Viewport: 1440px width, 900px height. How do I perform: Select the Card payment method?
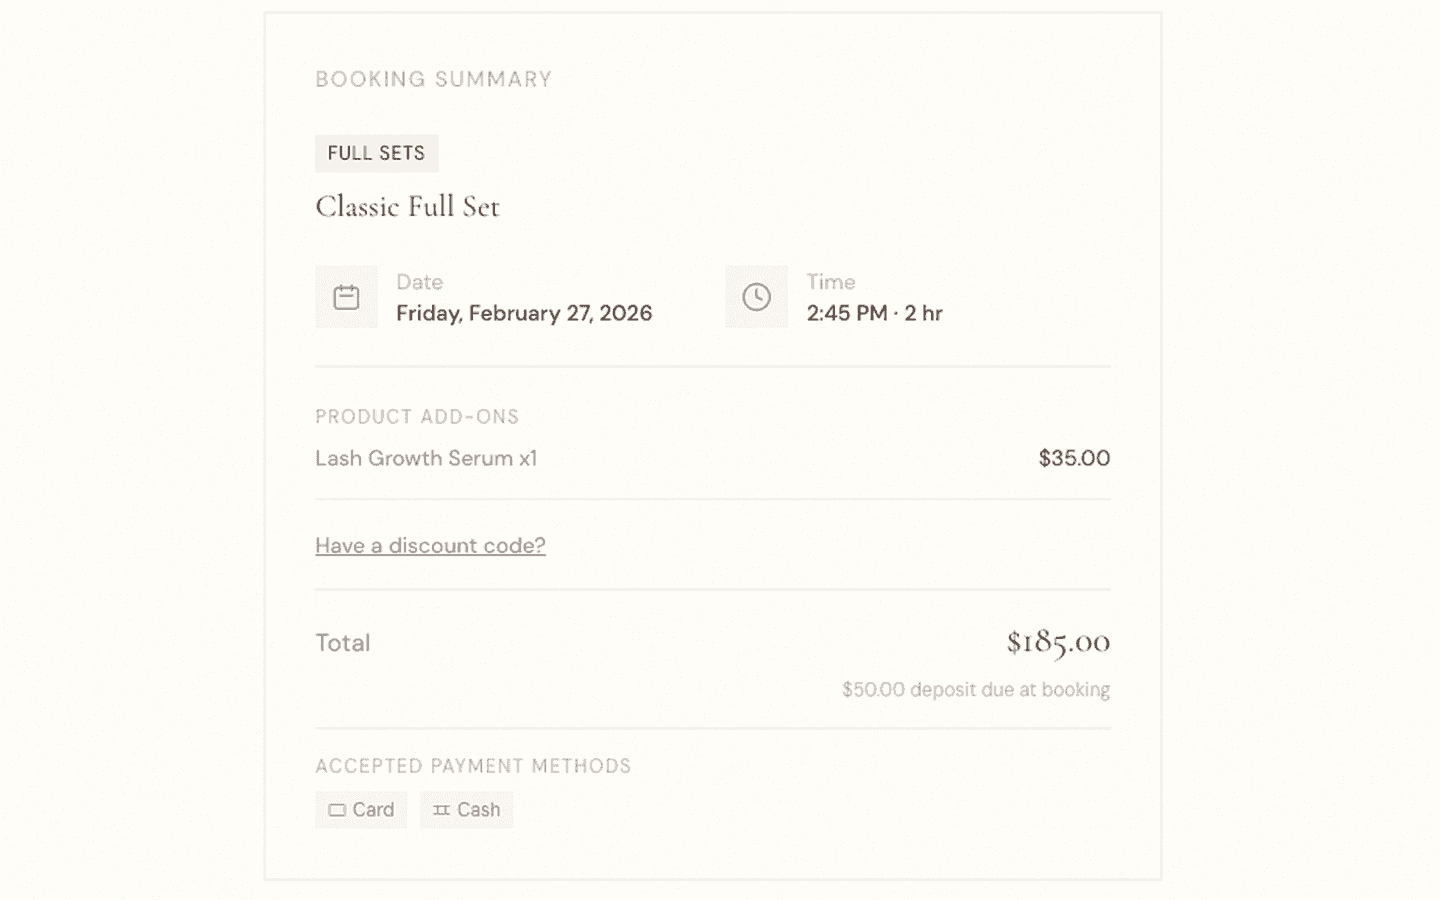point(361,810)
